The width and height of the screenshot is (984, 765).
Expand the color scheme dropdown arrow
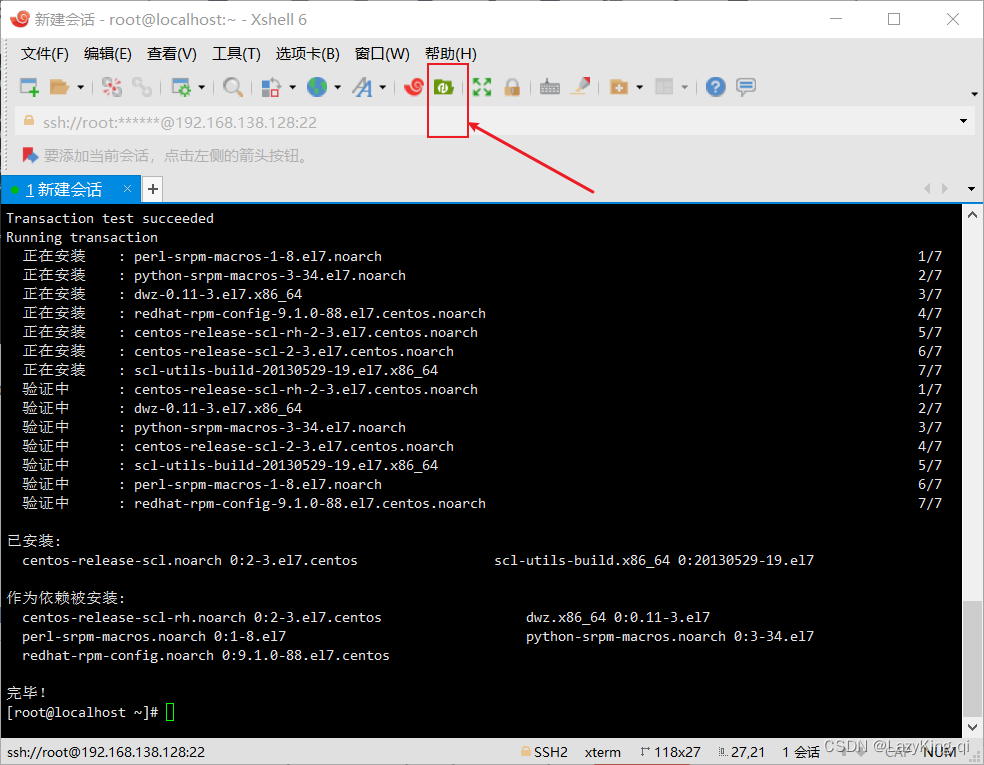tap(292, 87)
